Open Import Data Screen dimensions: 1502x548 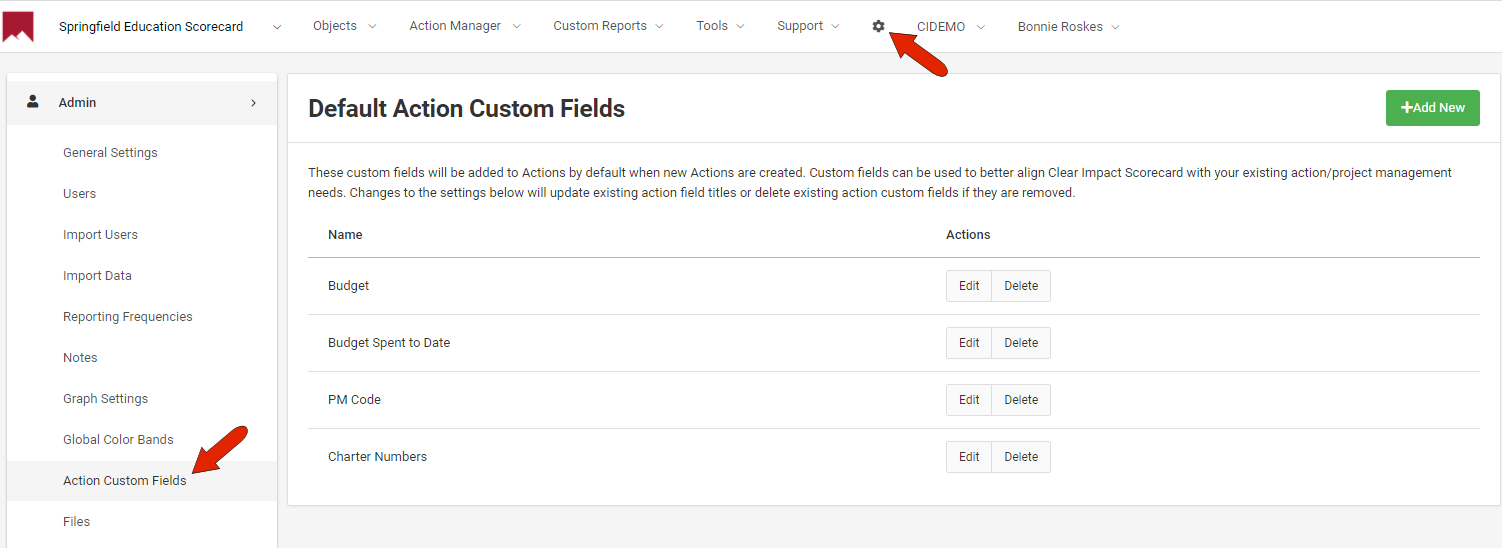pyautogui.click(x=97, y=276)
